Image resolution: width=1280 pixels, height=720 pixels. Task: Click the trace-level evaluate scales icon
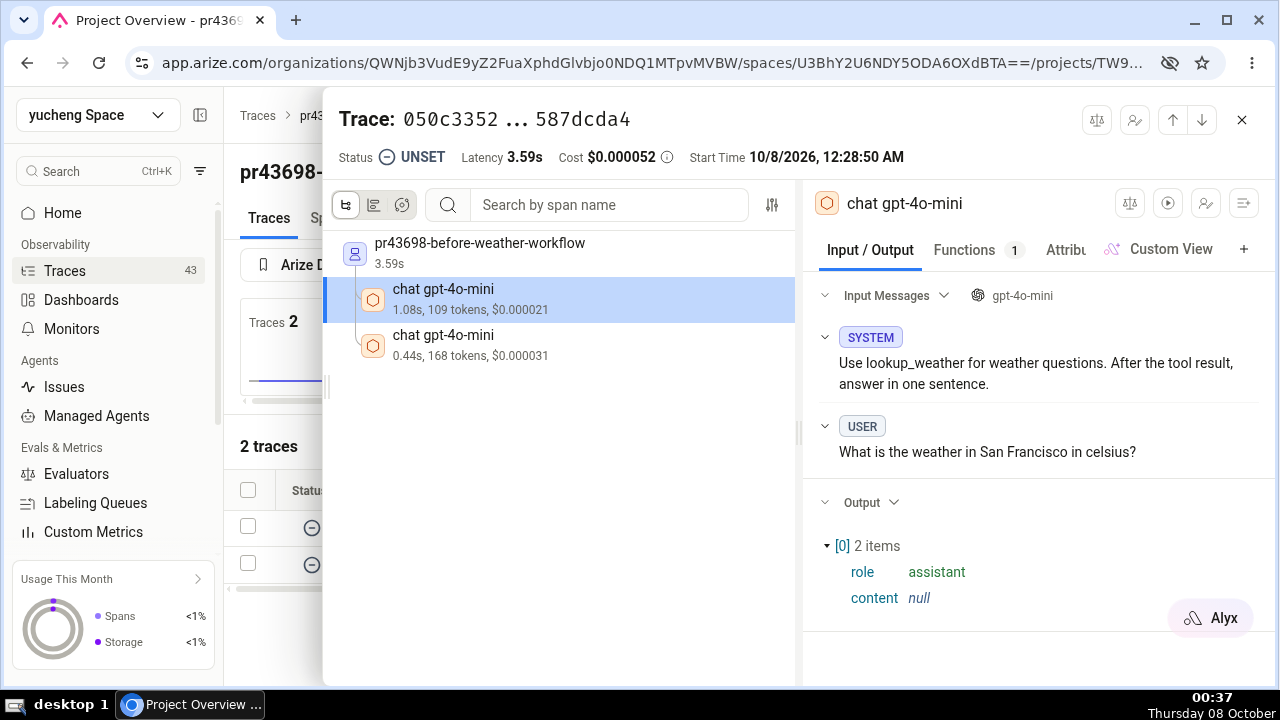coord(1097,120)
